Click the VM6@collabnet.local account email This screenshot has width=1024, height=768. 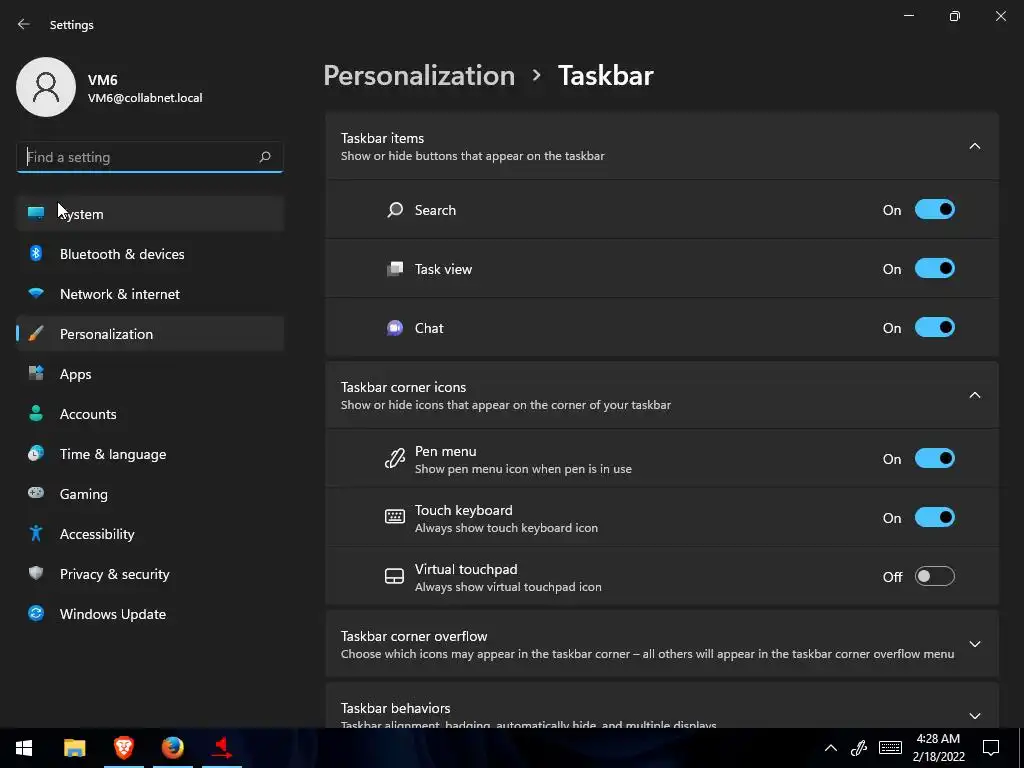145,98
